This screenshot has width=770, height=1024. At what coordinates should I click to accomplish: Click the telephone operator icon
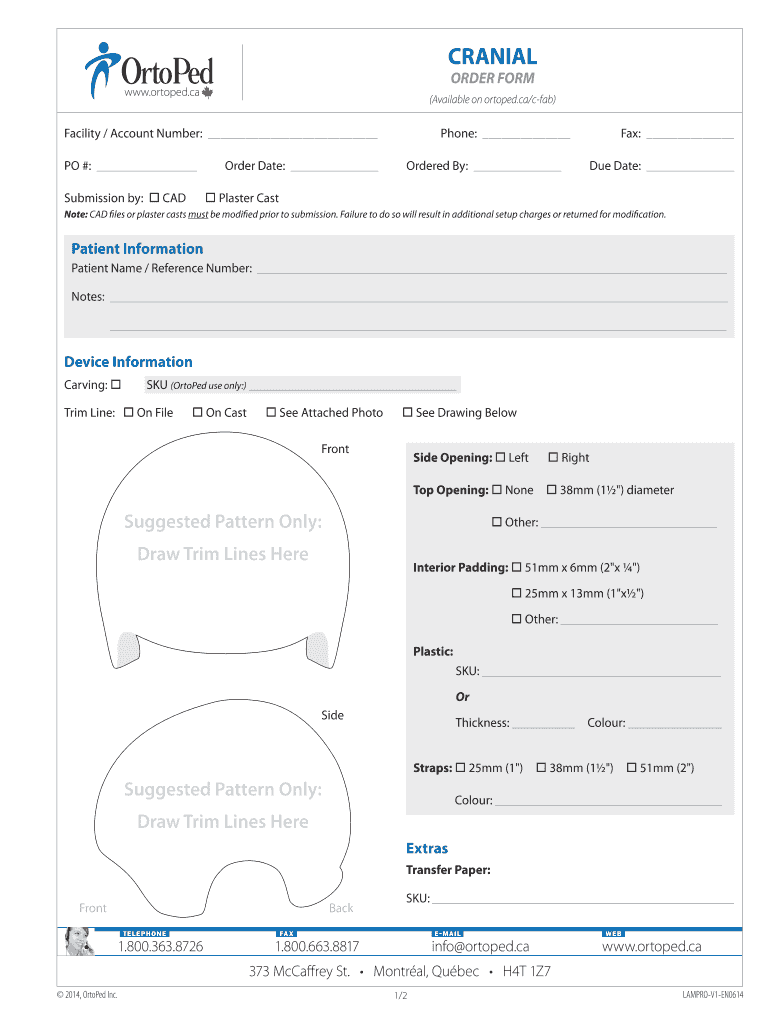(79, 941)
